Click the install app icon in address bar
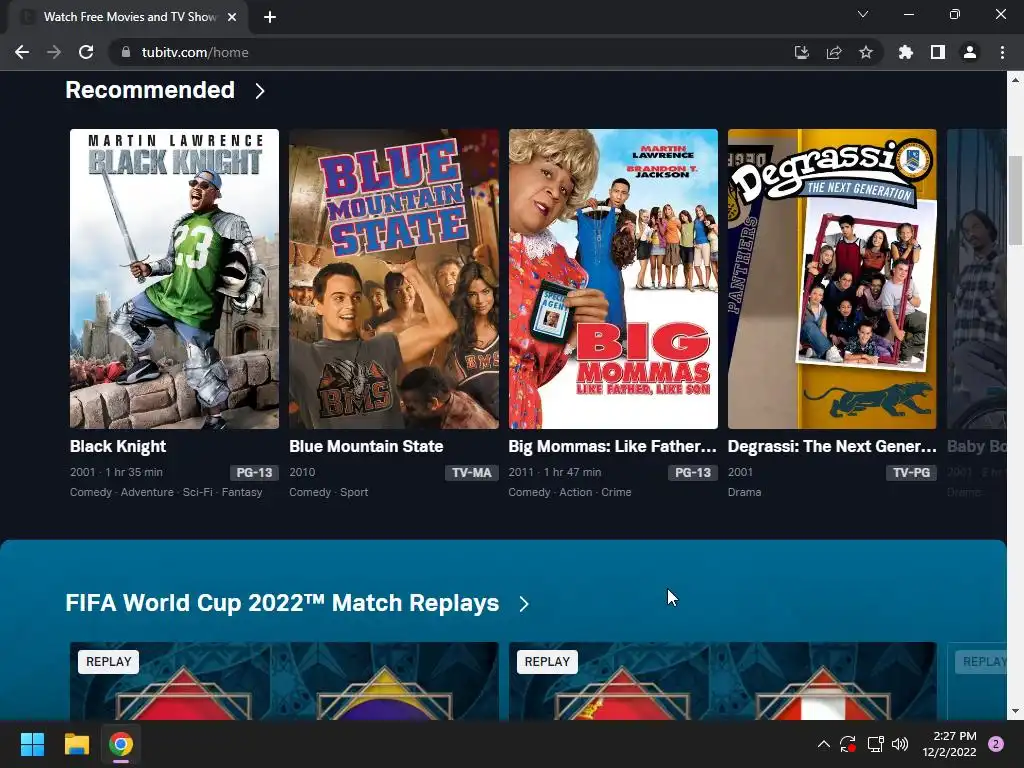Screen dimensions: 1024x768 (x=801, y=52)
